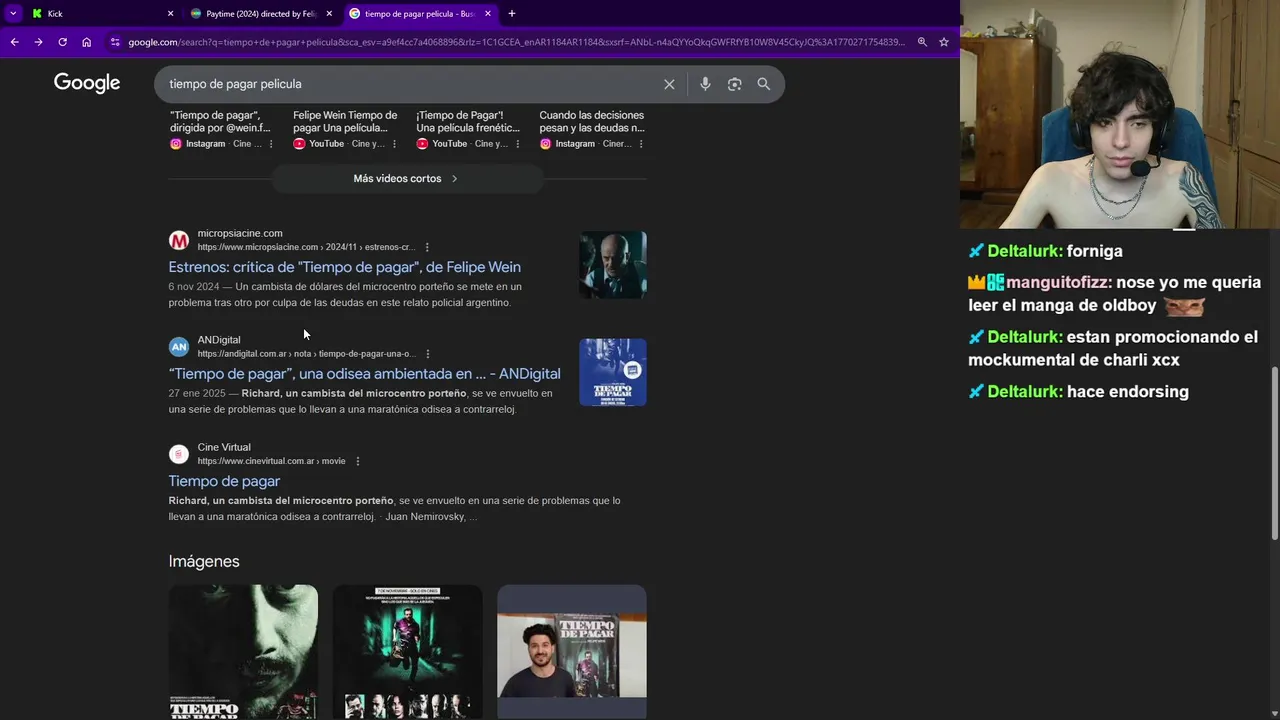Open the image of man beside poster

click(x=572, y=652)
